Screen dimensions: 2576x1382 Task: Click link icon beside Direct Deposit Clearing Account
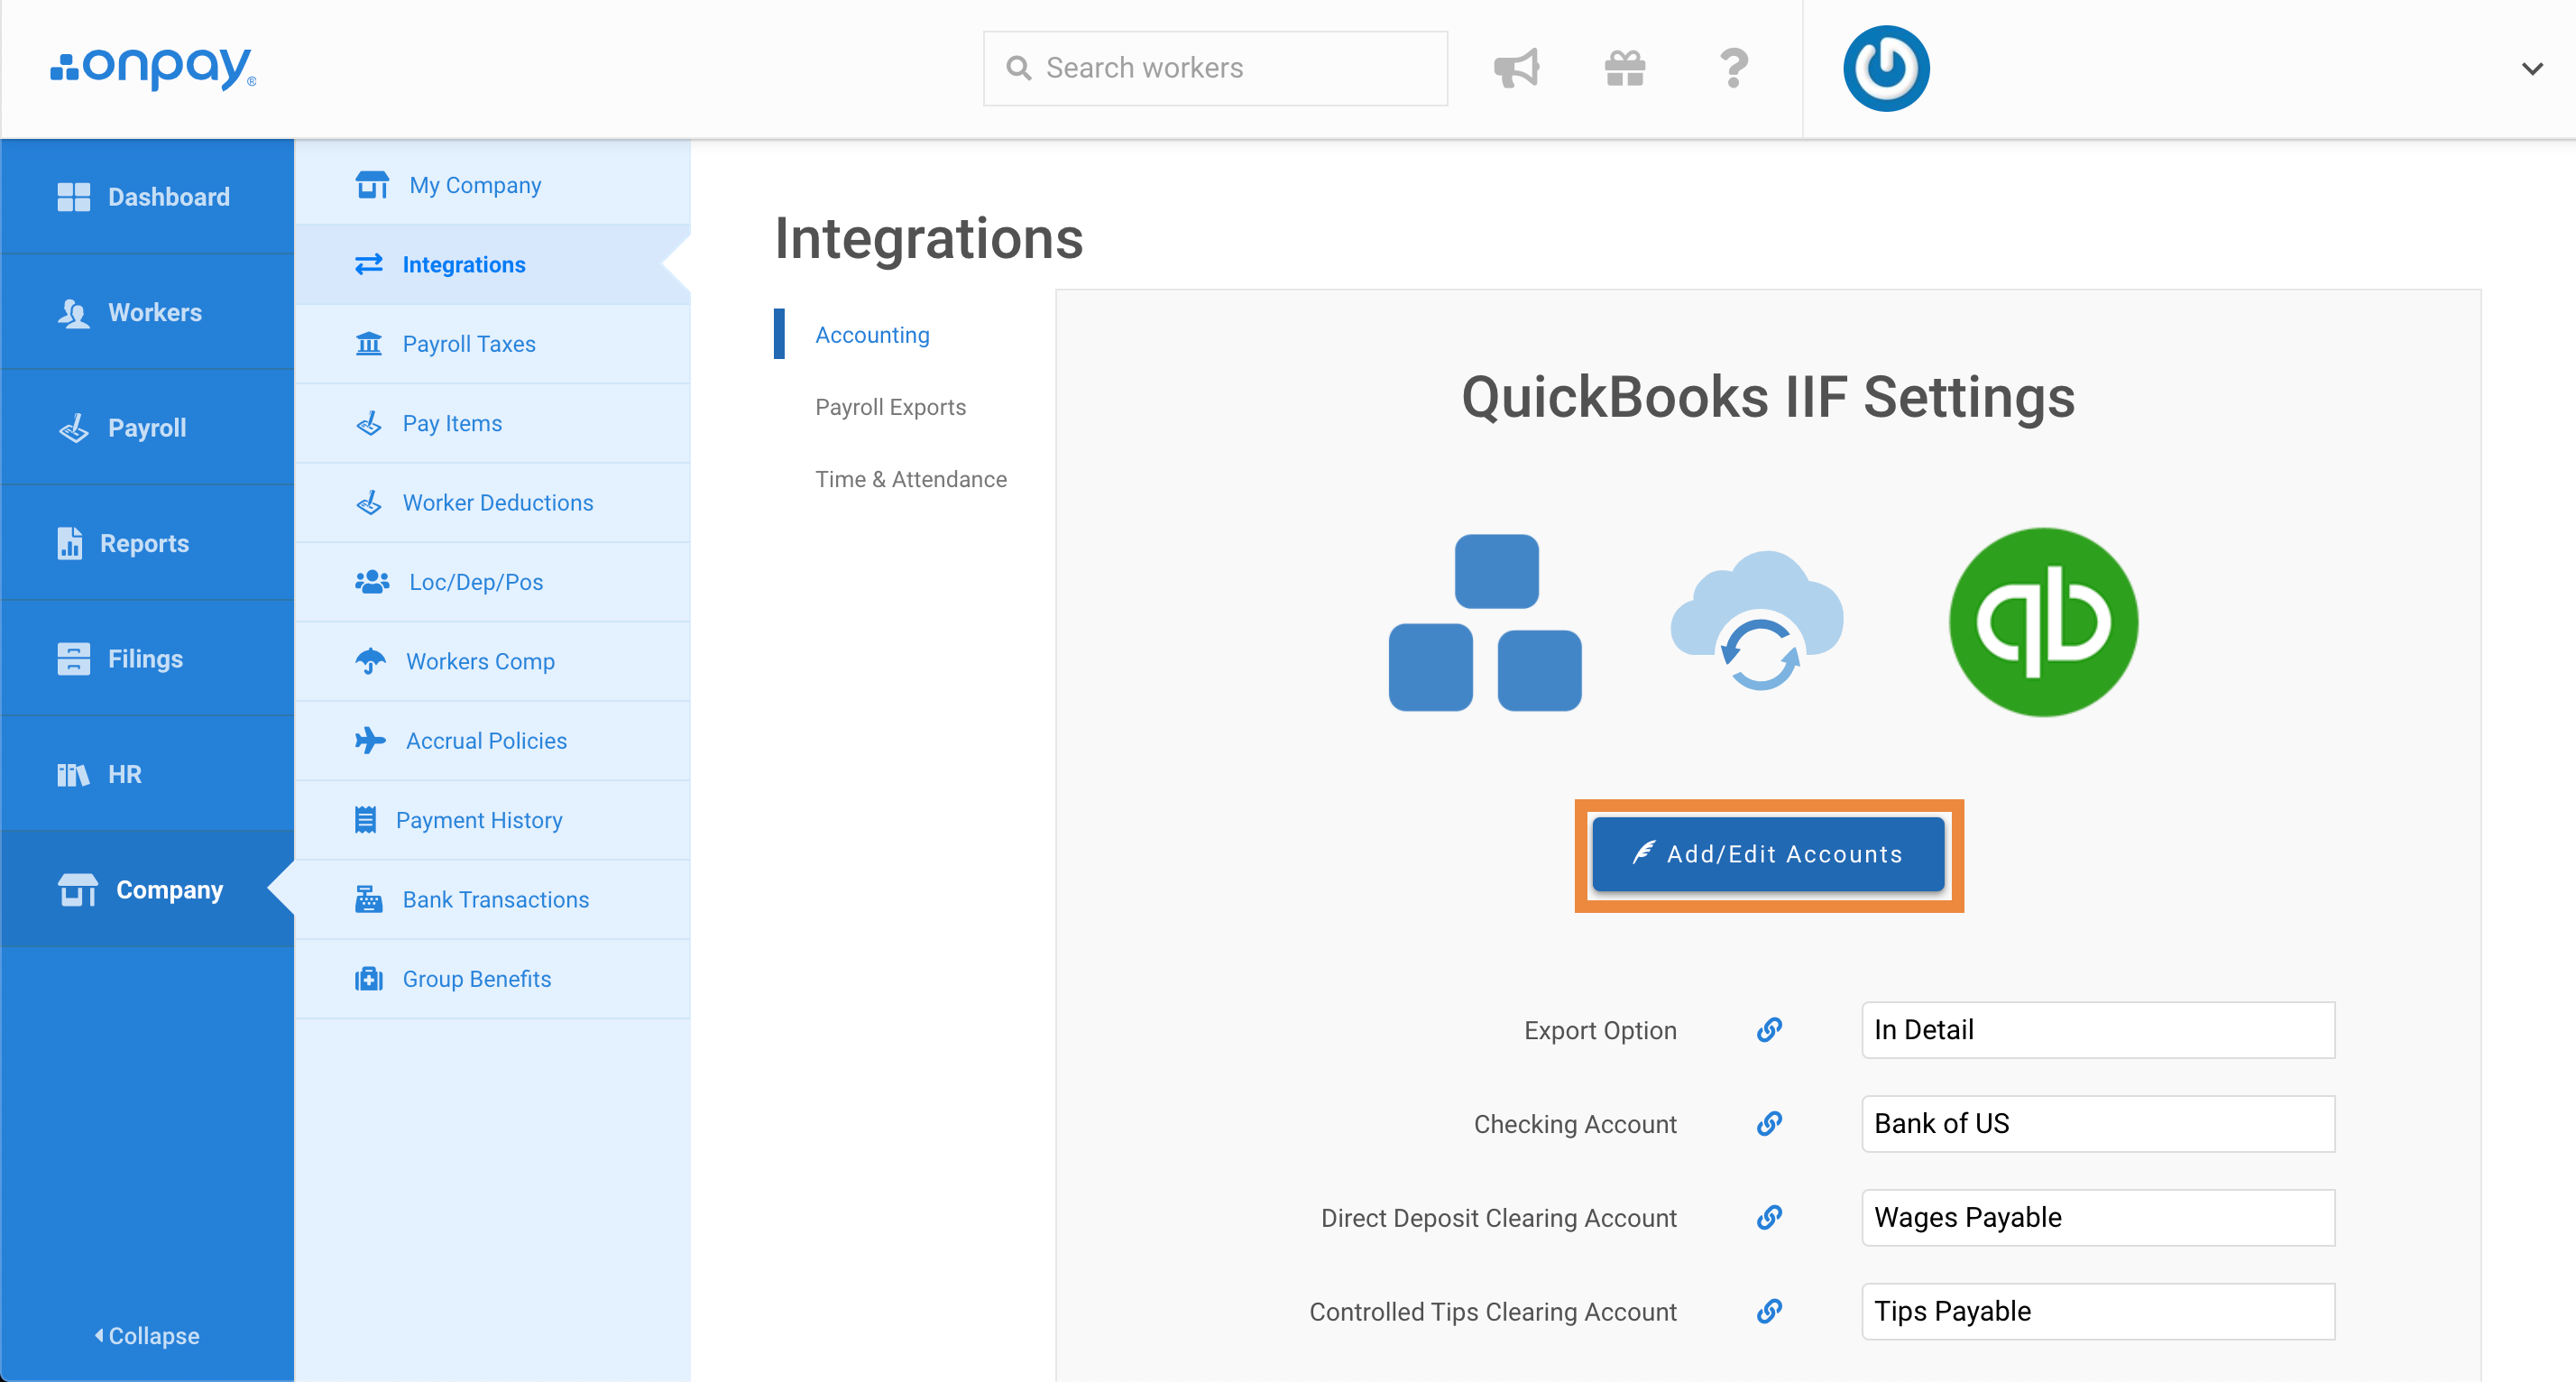click(x=1769, y=1218)
